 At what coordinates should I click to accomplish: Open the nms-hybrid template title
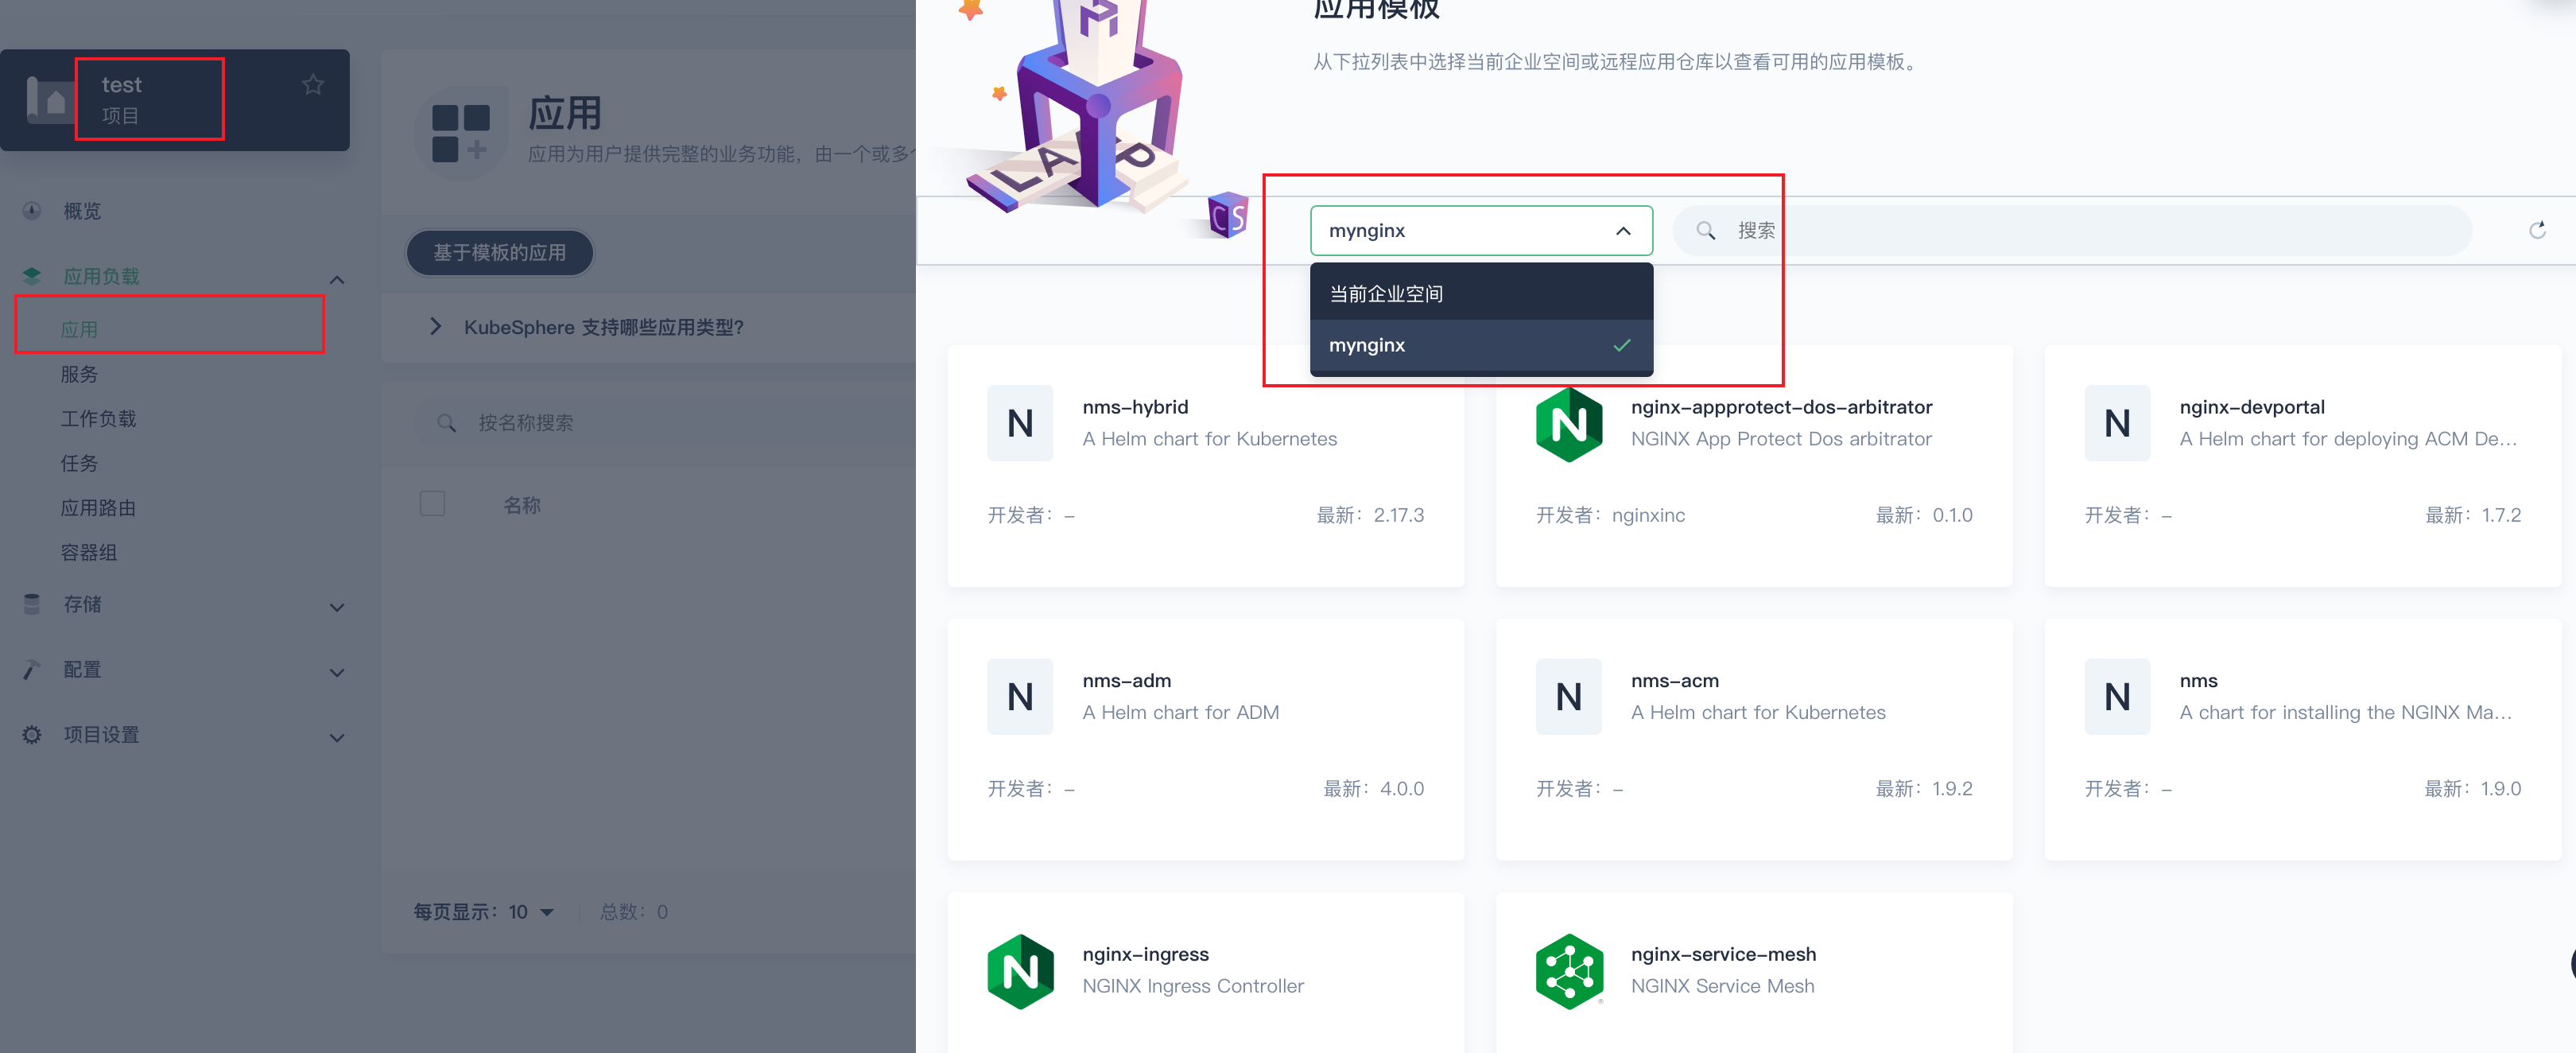pyautogui.click(x=1135, y=407)
